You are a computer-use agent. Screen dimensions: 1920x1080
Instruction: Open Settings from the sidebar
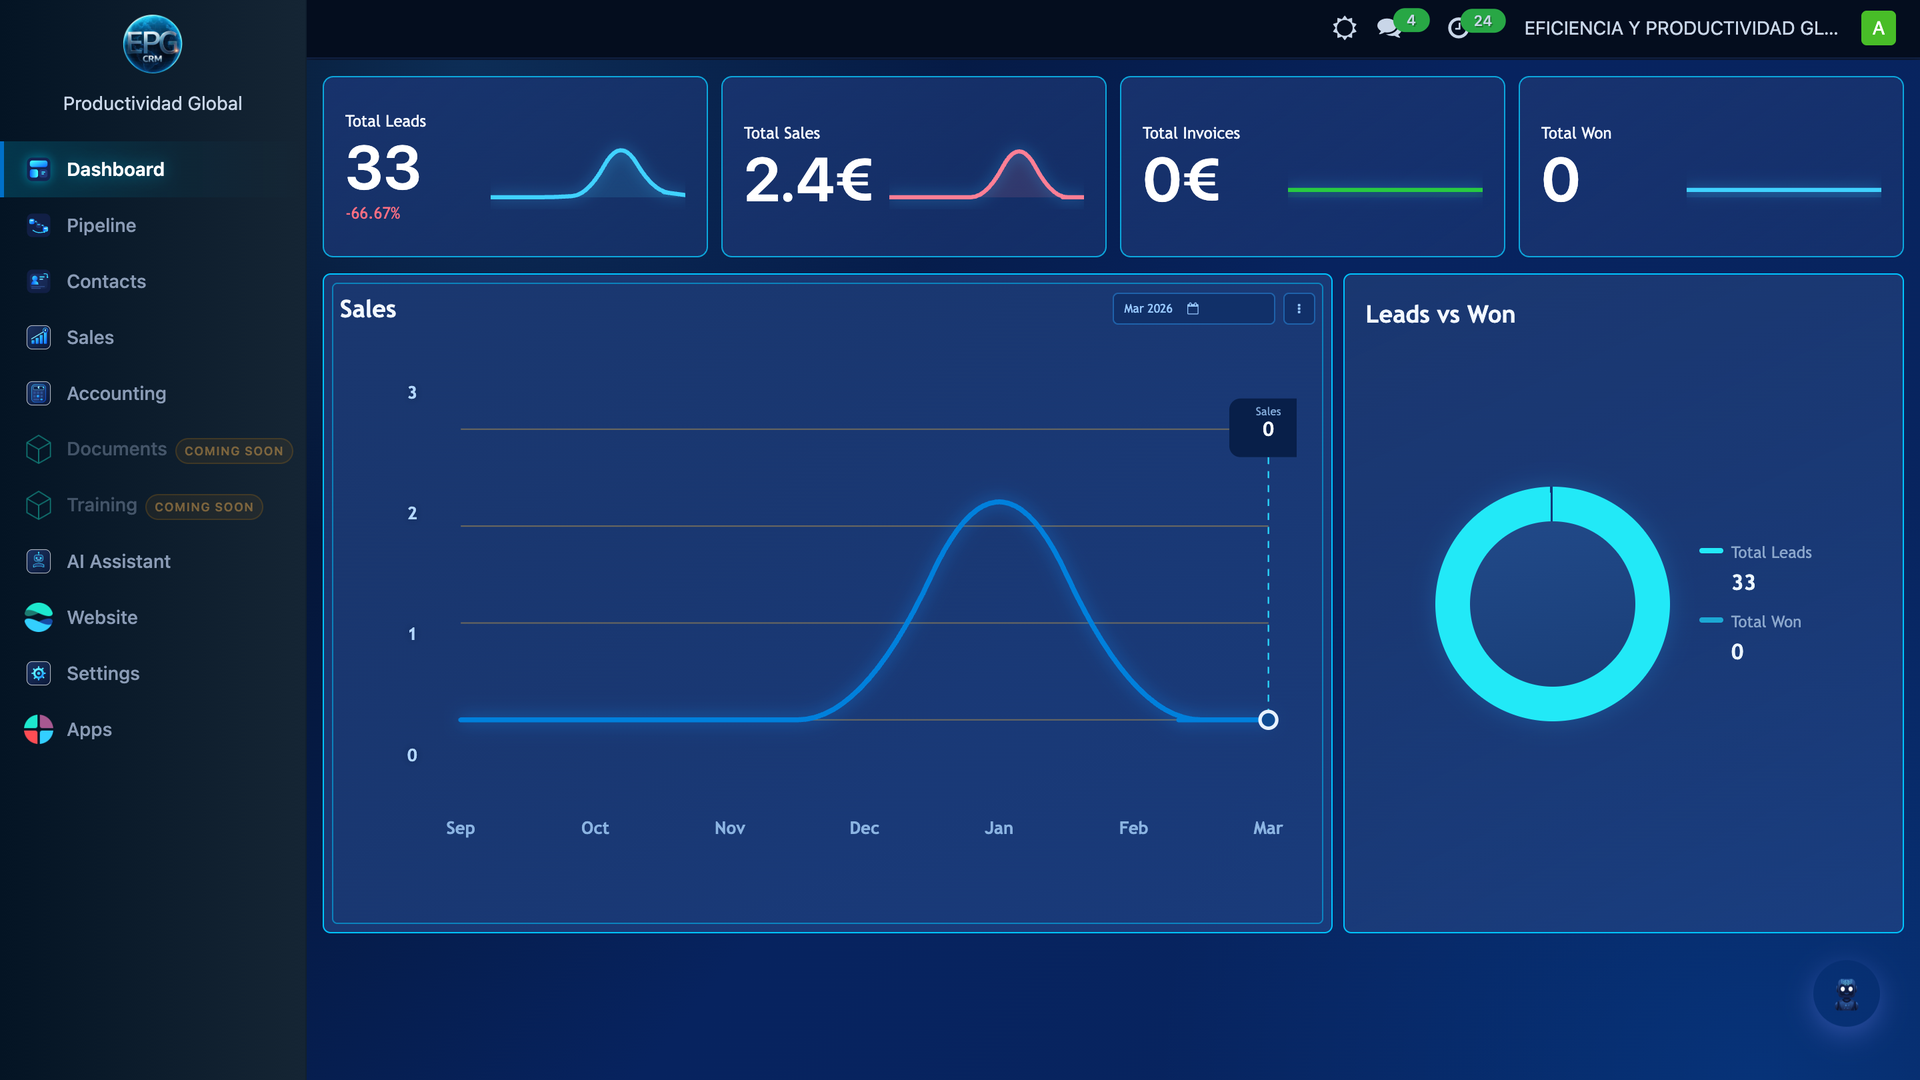click(102, 674)
